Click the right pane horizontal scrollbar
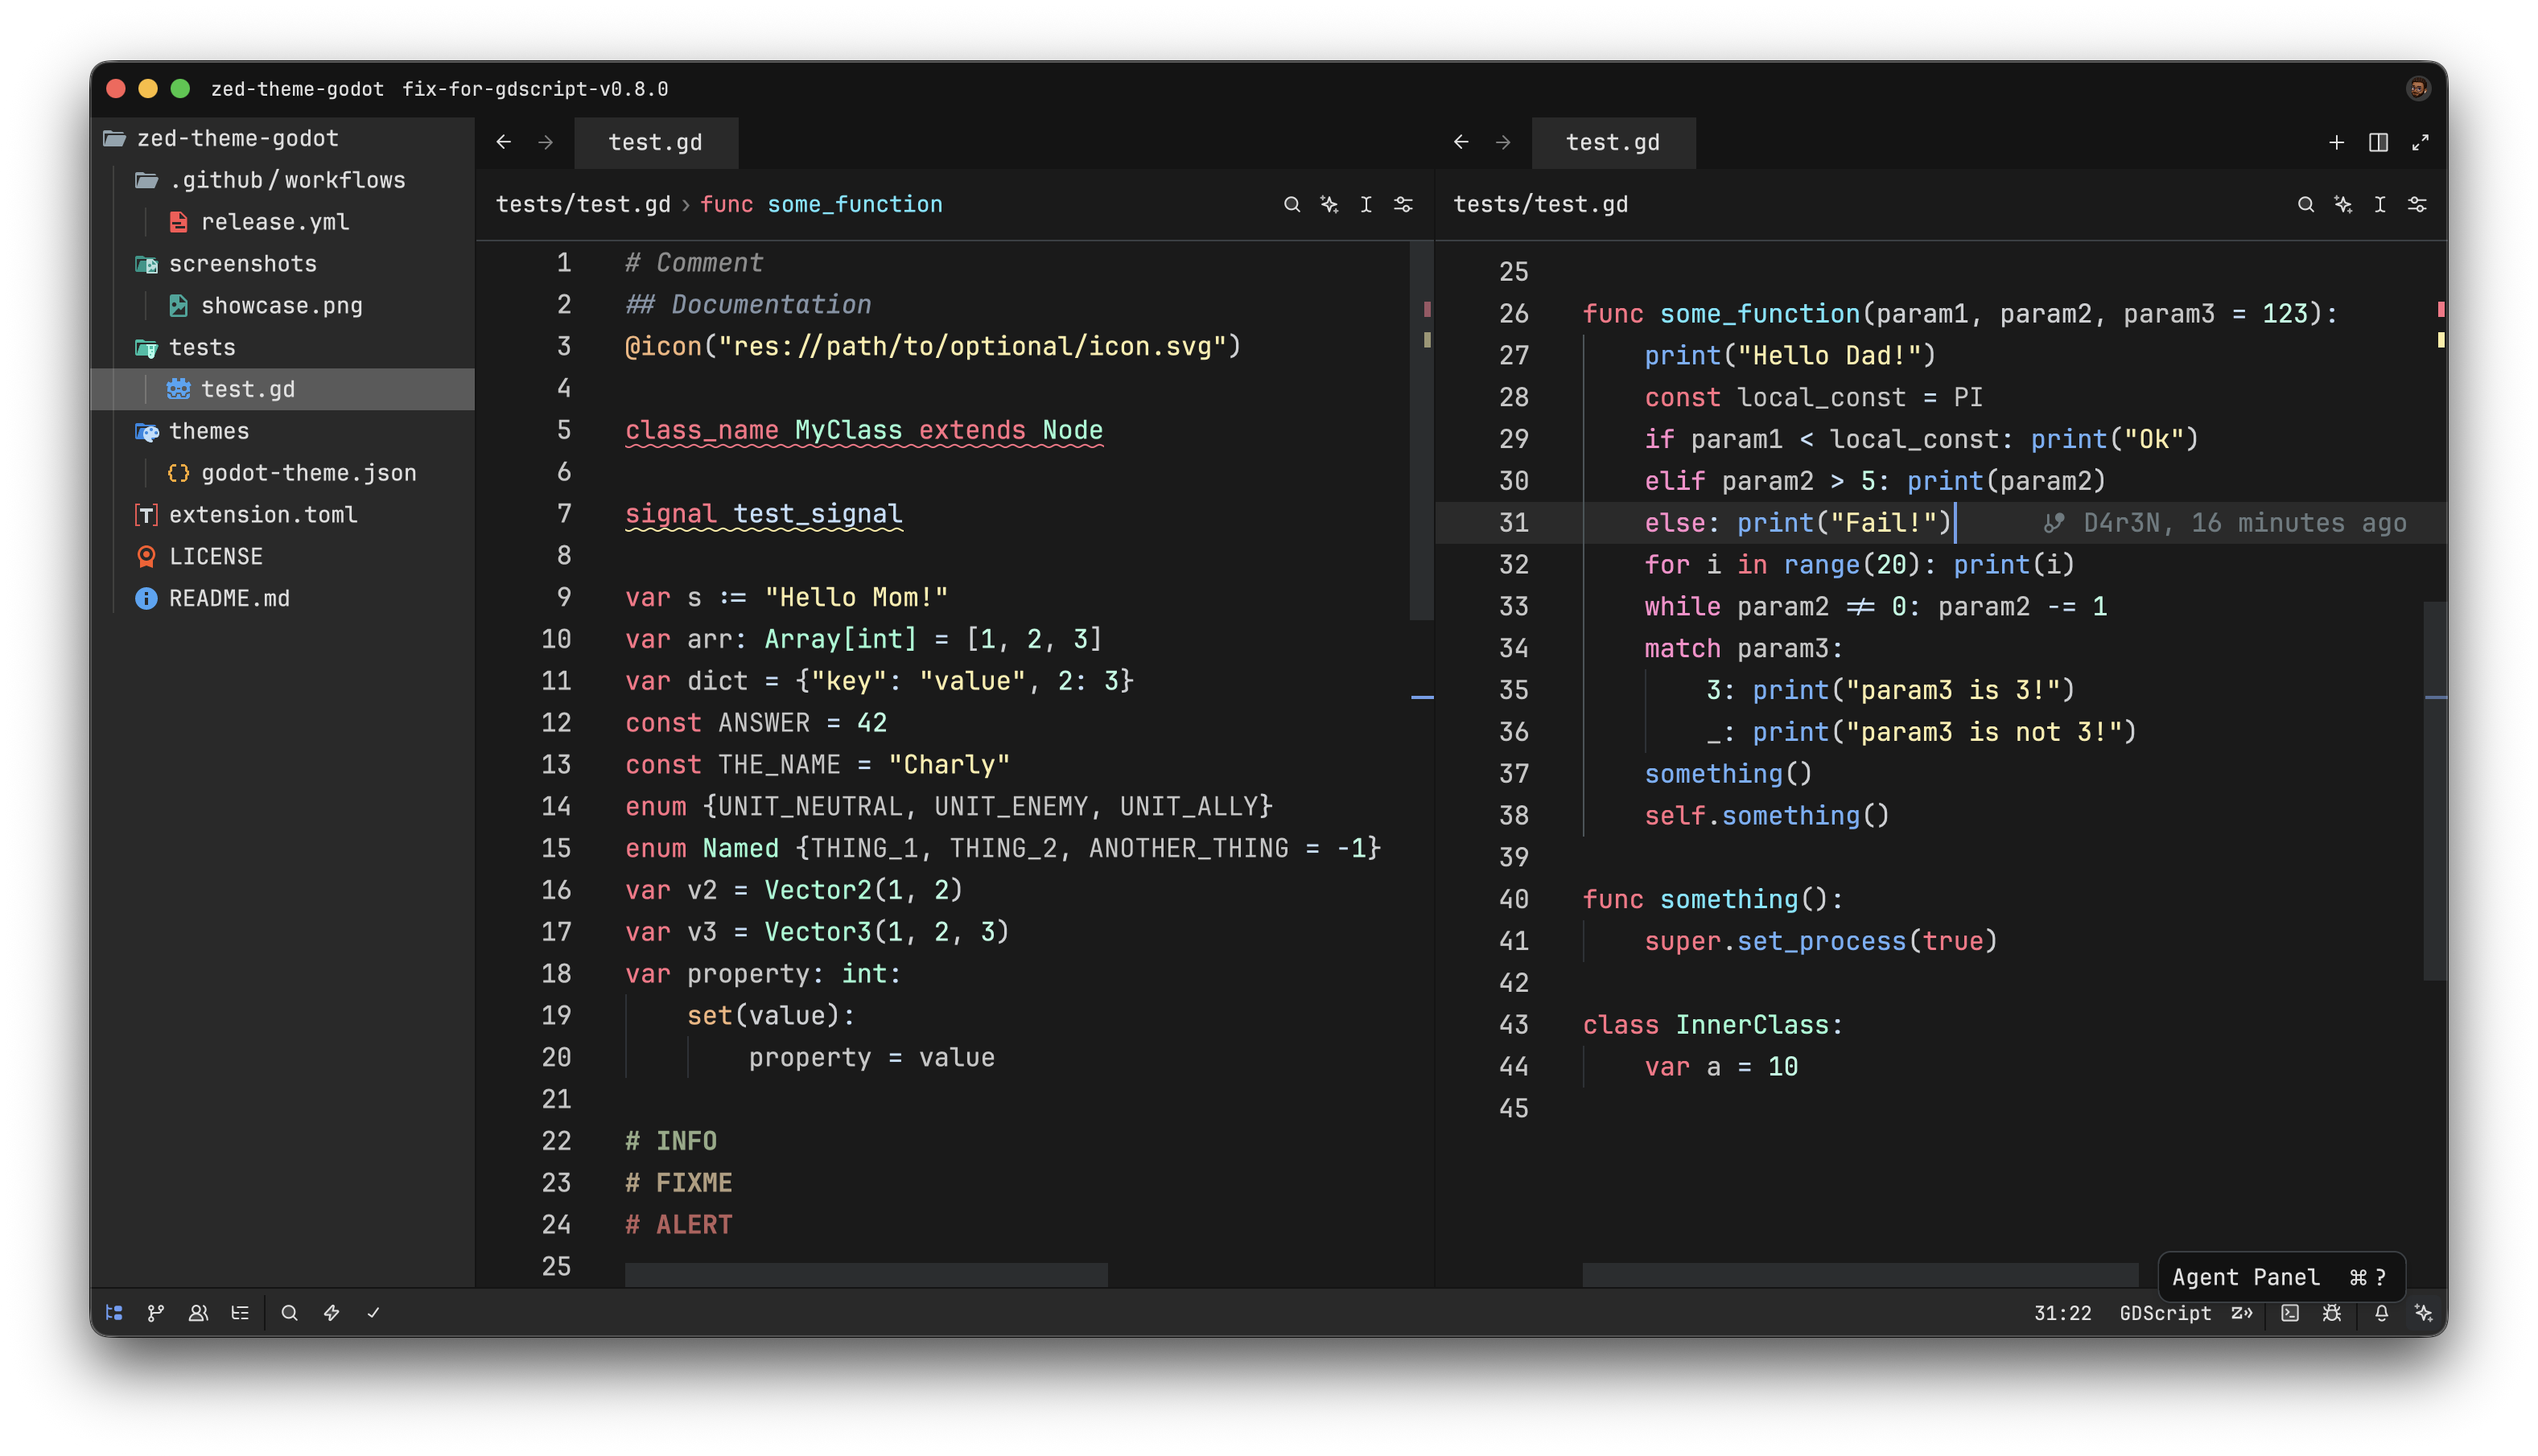This screenshot has width=2538, height=1456. 1860,1275
